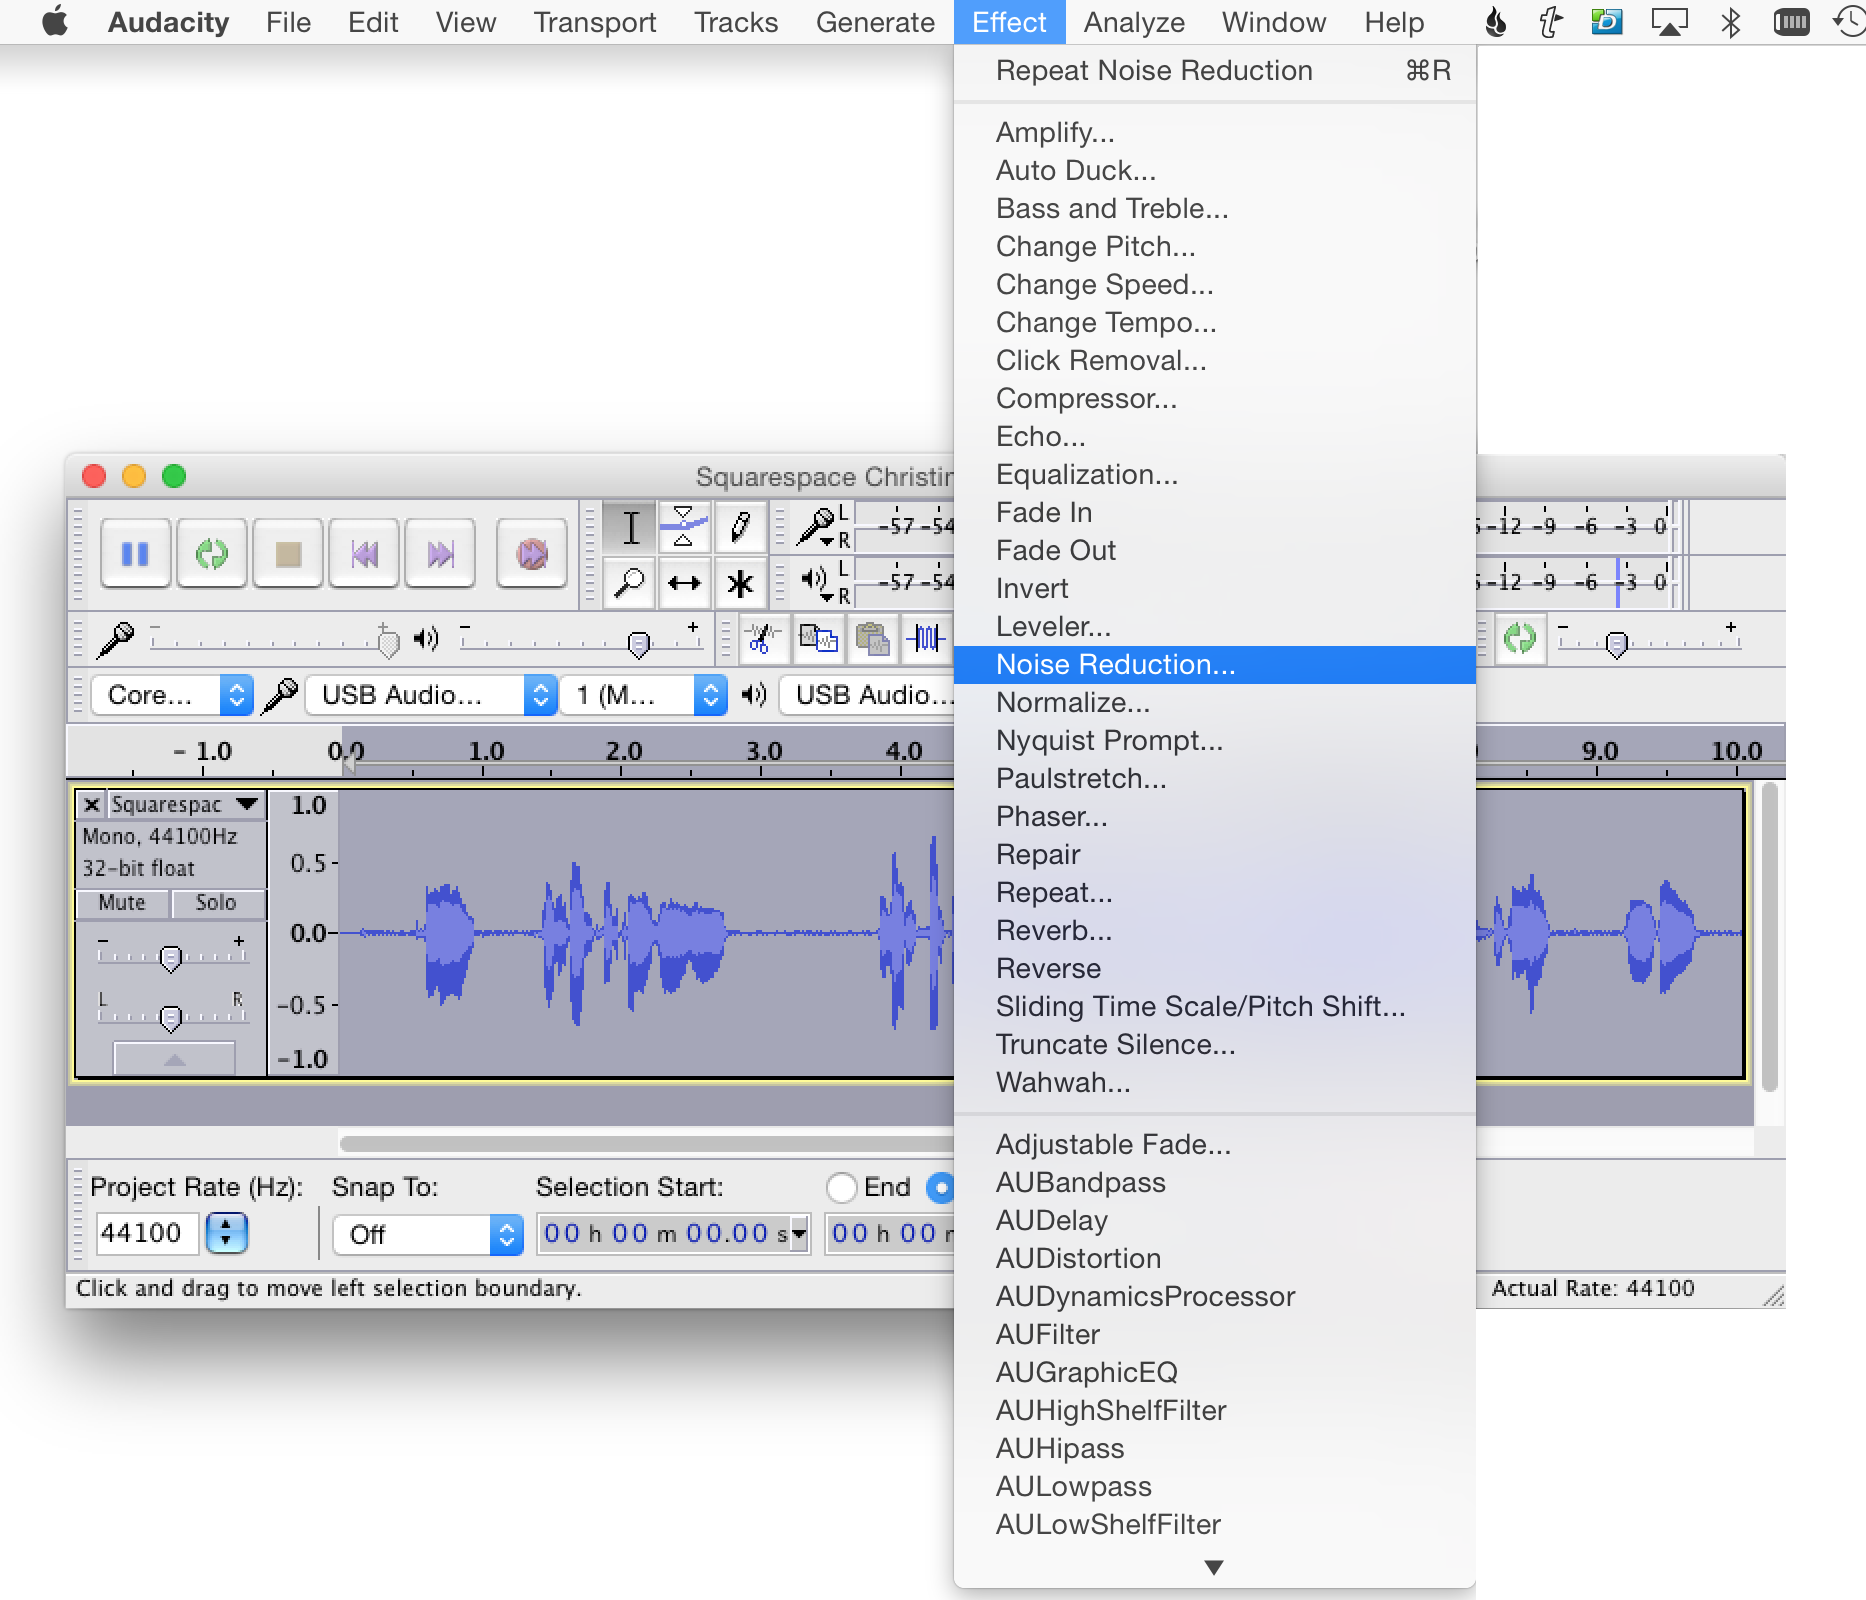Choose Compressor... effect
This screenshot has height=1600, width=1866.
click(1215, 399)
